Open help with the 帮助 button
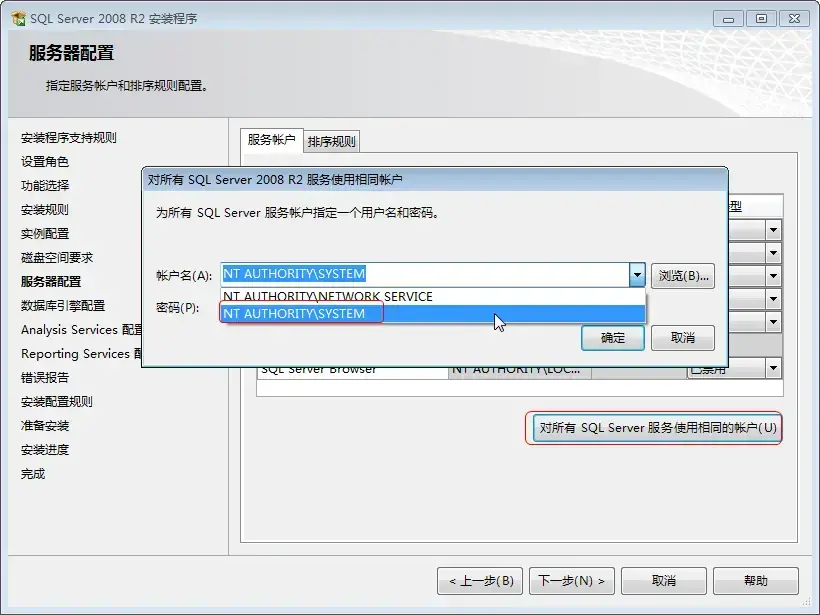820x615 pixels. click(x=756, y=580)
